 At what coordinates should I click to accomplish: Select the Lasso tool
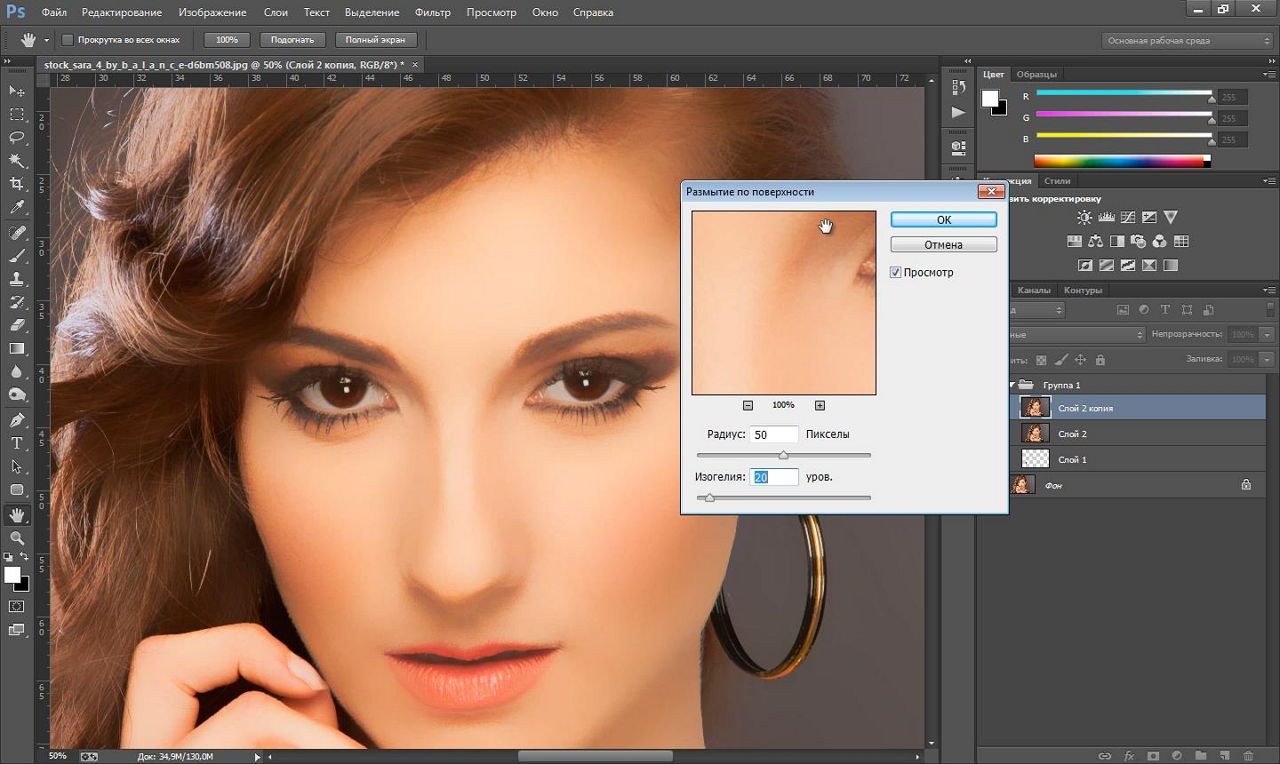coord(17,137)
